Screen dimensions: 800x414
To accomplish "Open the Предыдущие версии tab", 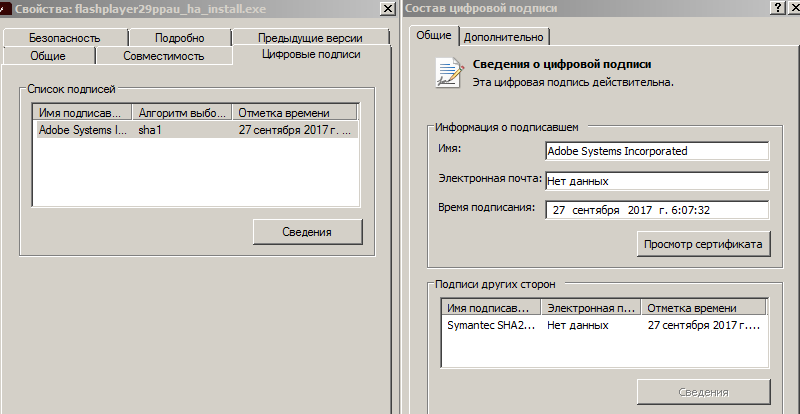I will [x=310, y=38].
